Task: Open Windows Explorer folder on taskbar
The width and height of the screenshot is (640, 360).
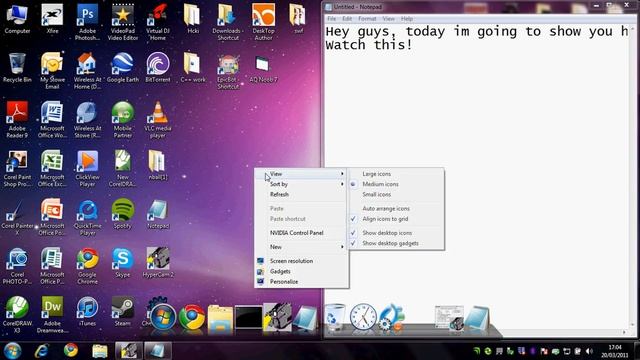Action: pyautogui.click(x=100, y=351)
